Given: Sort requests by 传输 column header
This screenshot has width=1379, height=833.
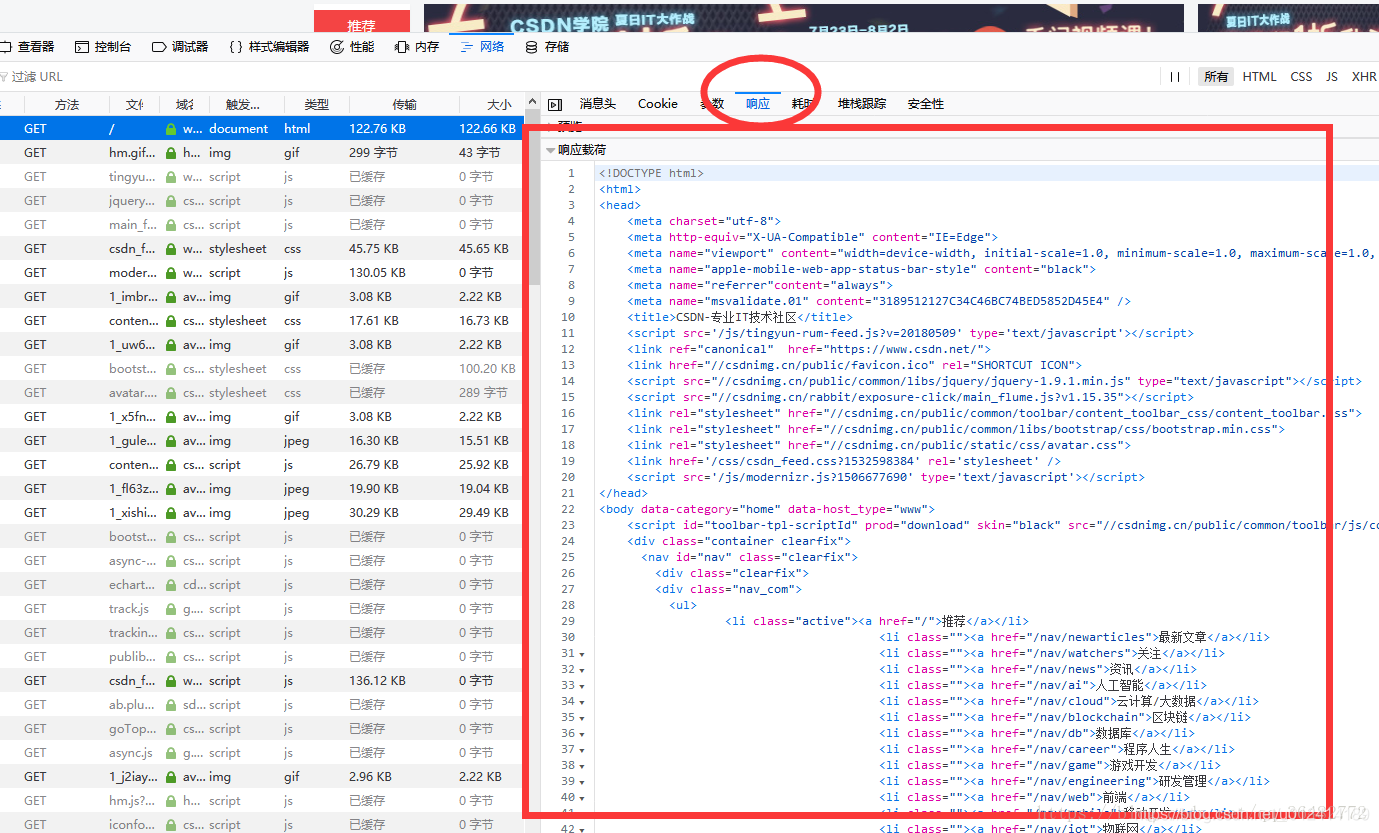Looking at the screenshot, I should pos(404,105).
